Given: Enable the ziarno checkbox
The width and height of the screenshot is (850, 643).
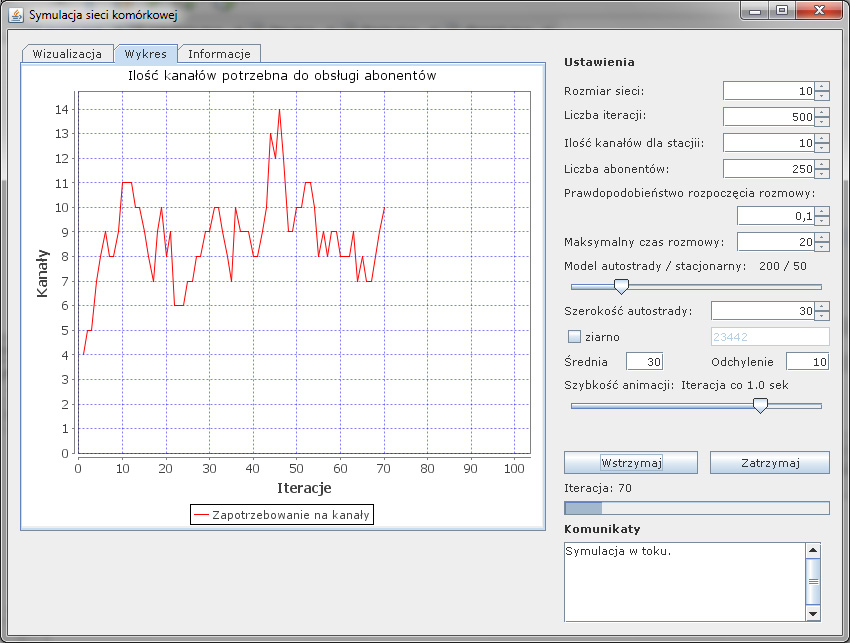Looking at the screenshot, I should coord(574,336).
